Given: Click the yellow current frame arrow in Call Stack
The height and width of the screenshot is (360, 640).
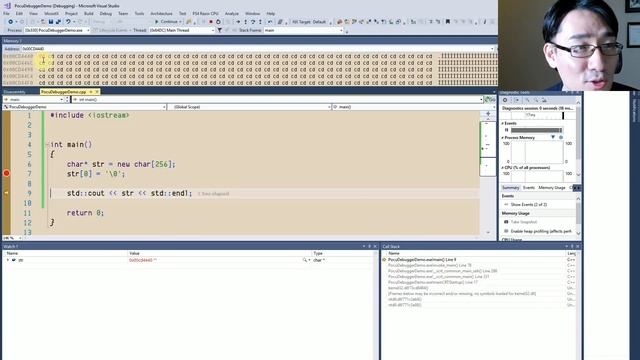Looking at the screenshot, I should 384,260.
